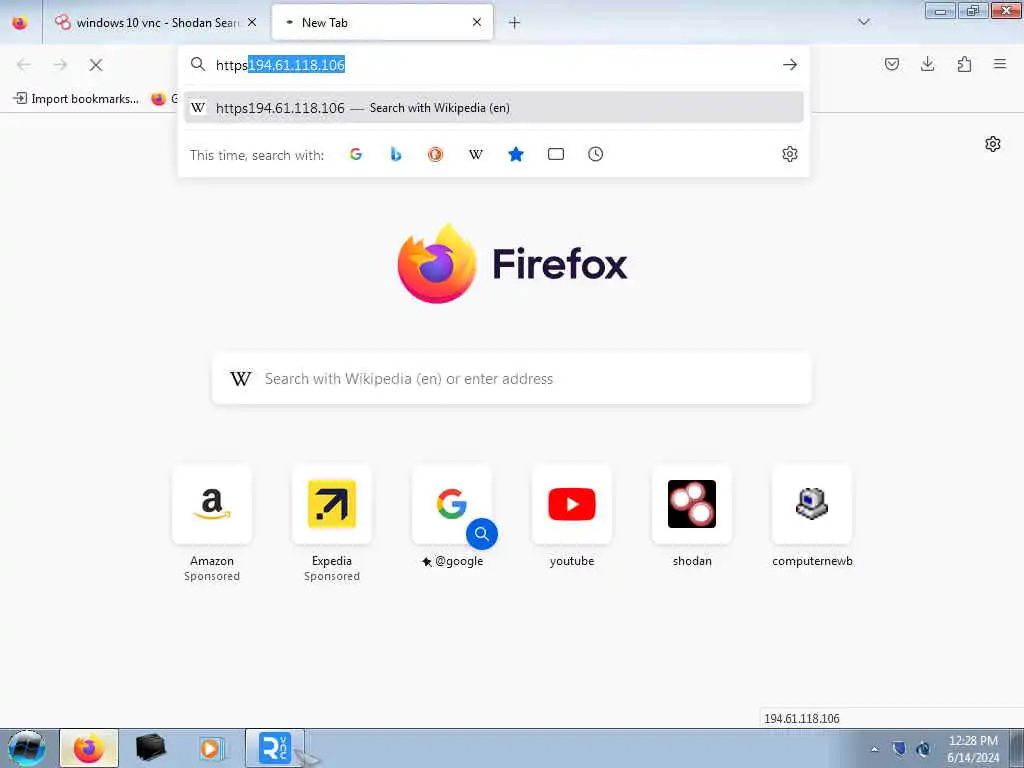
Task: Stop loading the page via X button
Action: [x=96, y=65]
